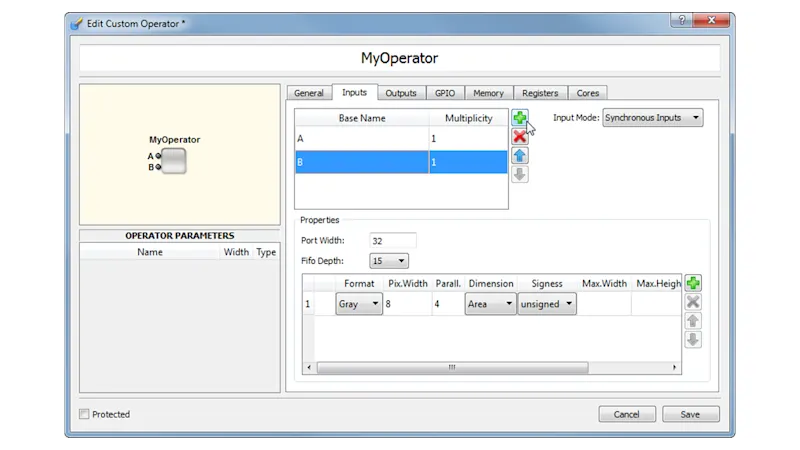Delete selected input port with red X
The image size is (800, 450).
tap(520, 137)
